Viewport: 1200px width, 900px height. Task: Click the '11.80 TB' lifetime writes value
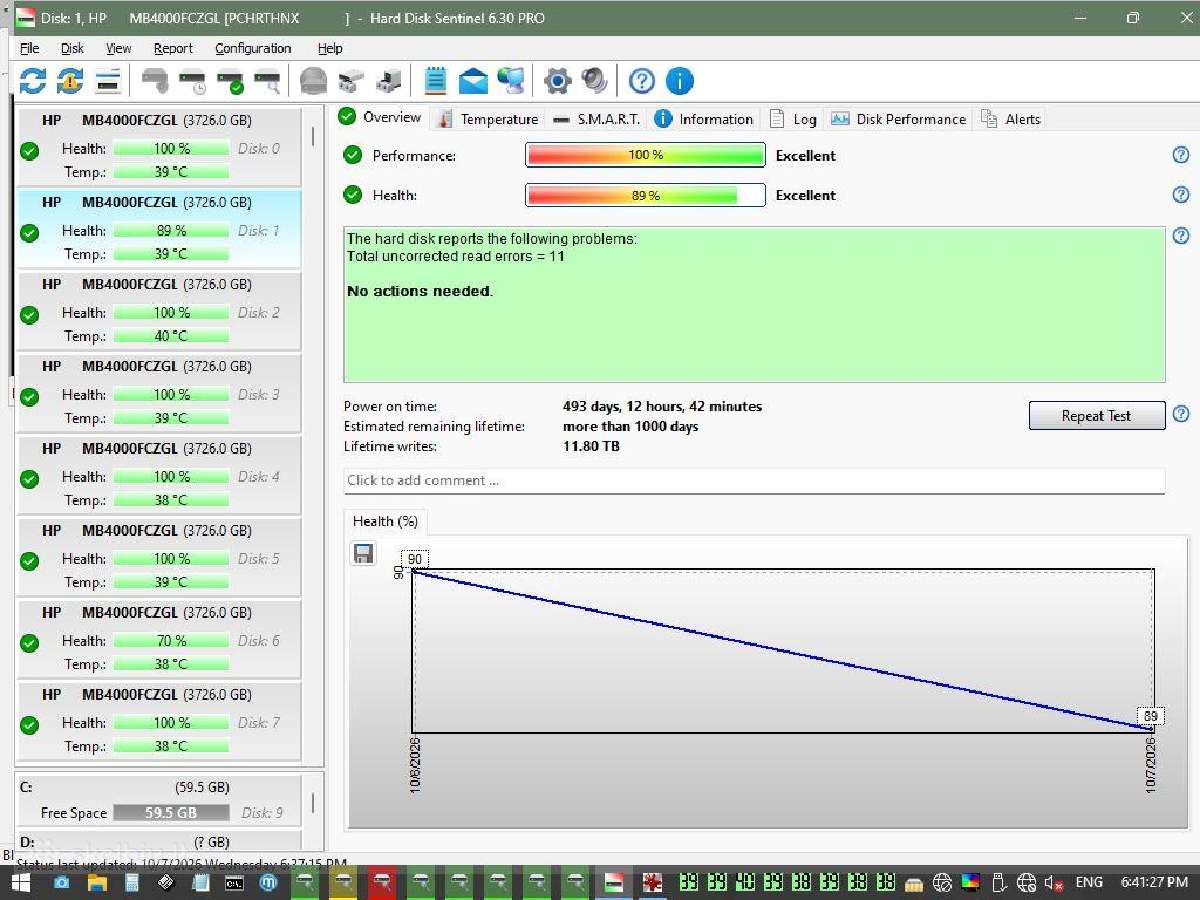(591, 446)
